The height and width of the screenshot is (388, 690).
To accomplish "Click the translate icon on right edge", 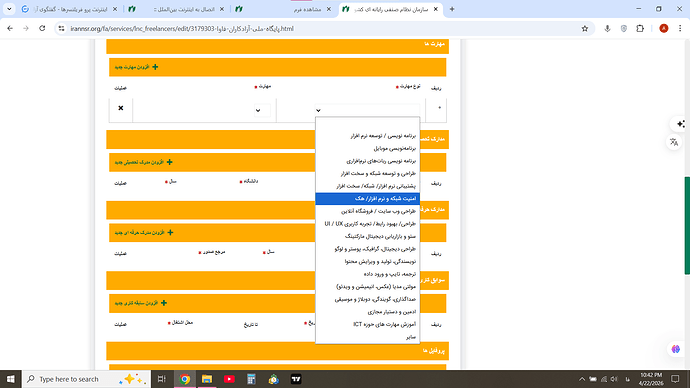I will (x=674, y=142).
